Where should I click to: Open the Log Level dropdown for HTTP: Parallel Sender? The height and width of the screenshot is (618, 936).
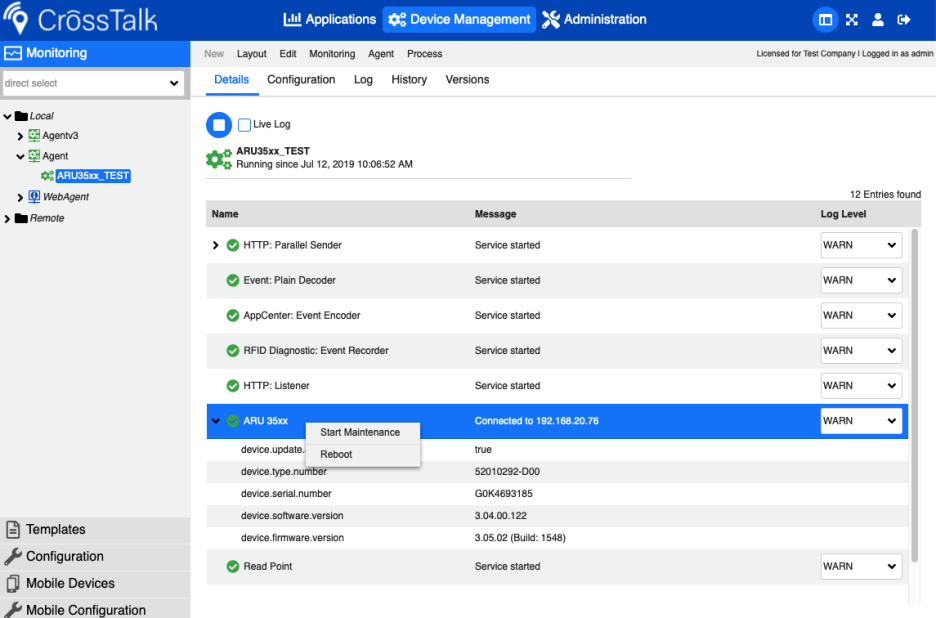pos(861,245)
